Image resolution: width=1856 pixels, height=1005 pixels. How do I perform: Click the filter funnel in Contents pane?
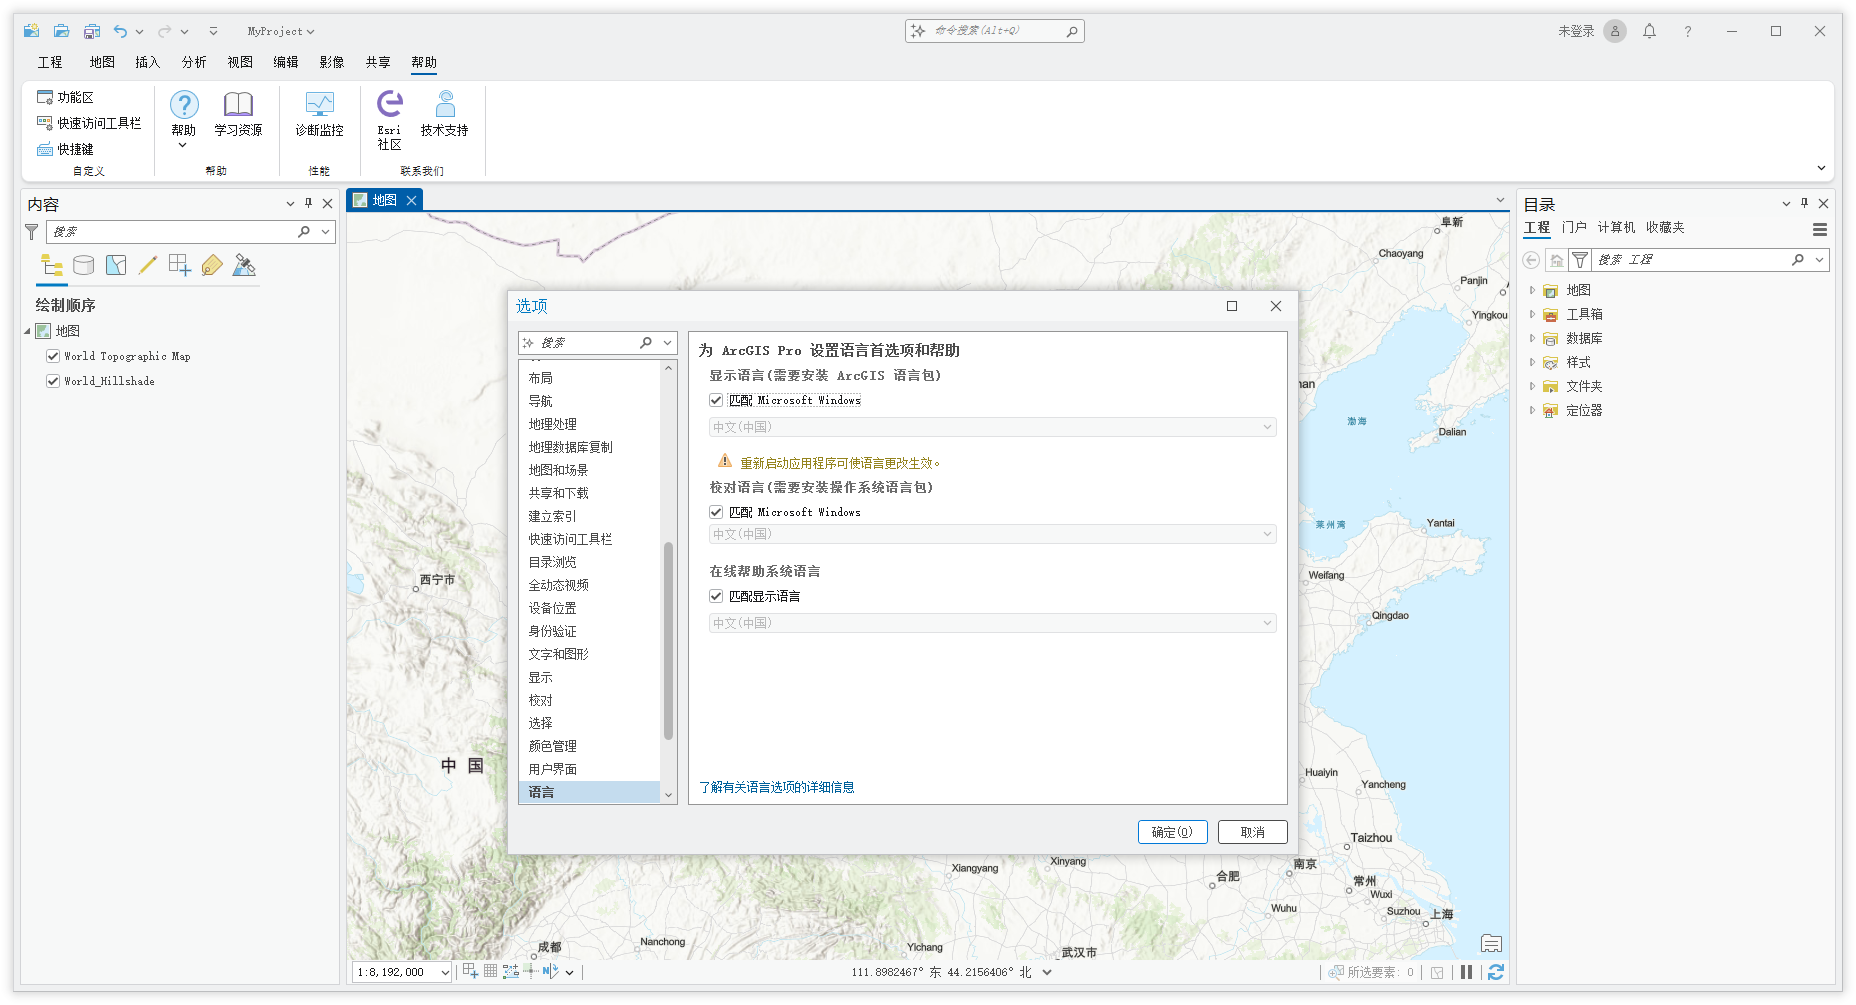coord(32,232)
